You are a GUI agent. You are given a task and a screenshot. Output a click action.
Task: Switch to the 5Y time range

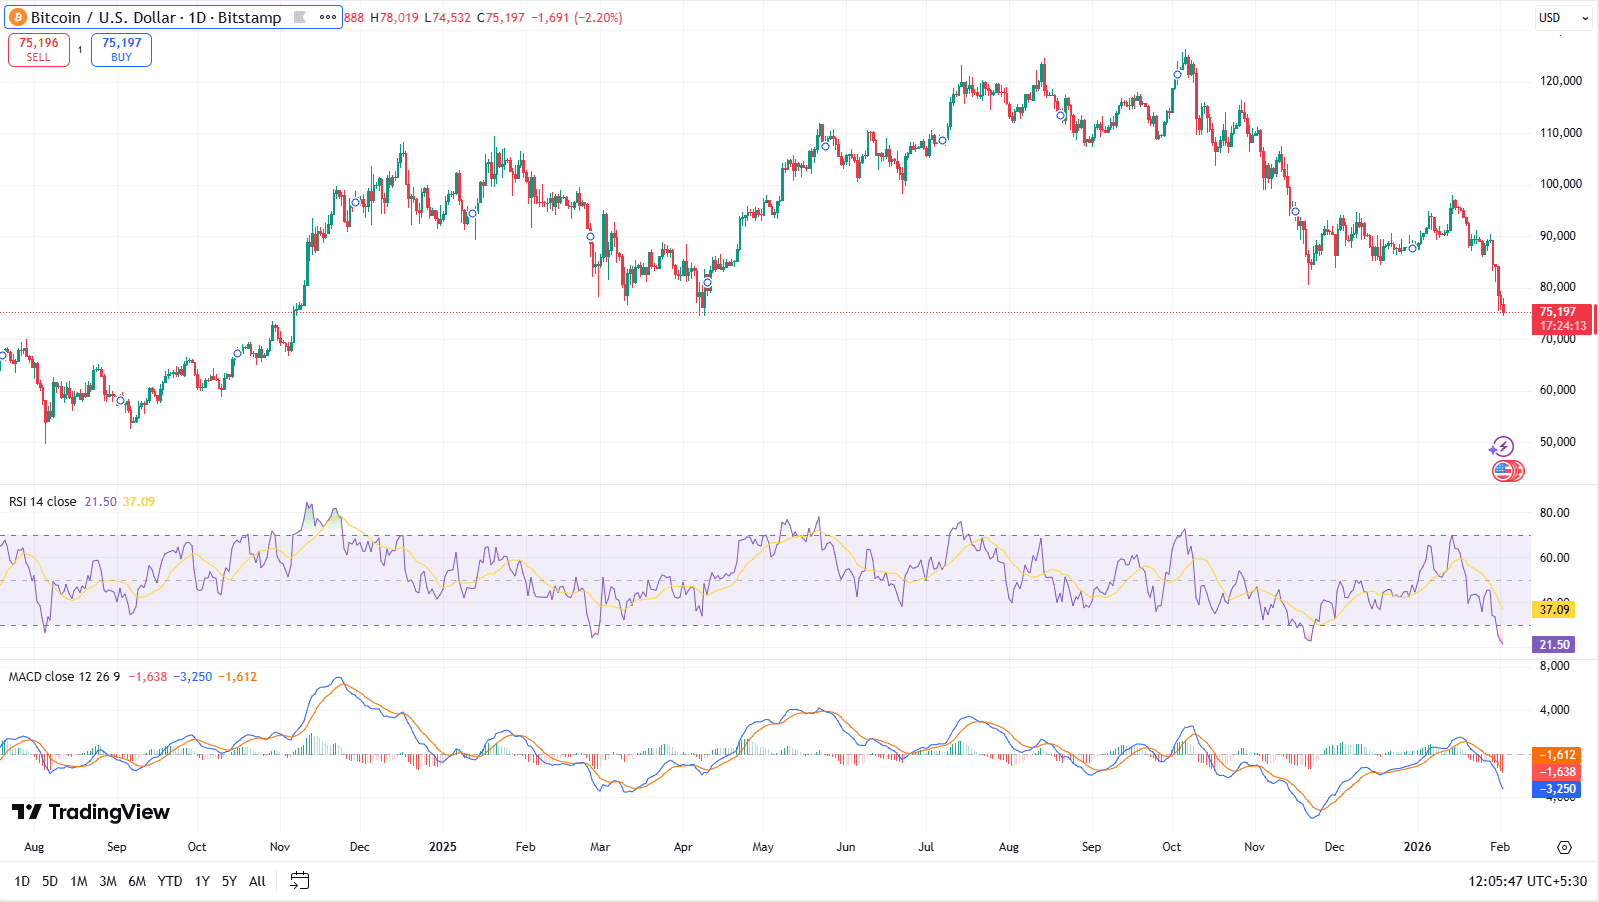coord(229,881)
